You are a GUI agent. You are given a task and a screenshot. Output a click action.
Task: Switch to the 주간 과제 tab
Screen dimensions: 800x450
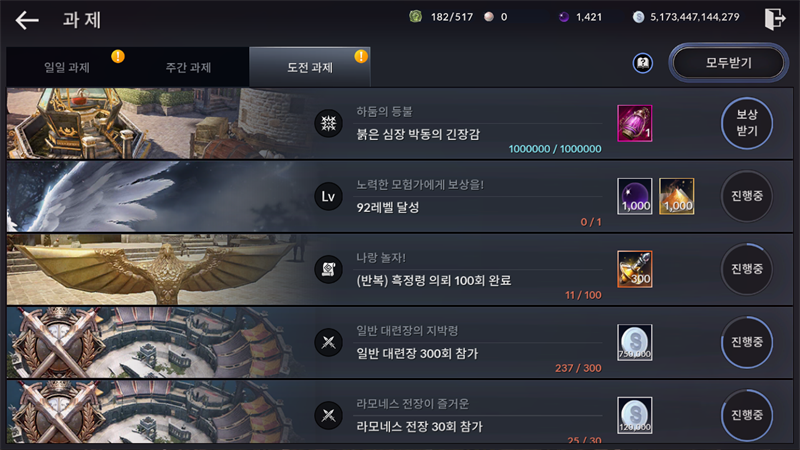click(x=188, y=67)
